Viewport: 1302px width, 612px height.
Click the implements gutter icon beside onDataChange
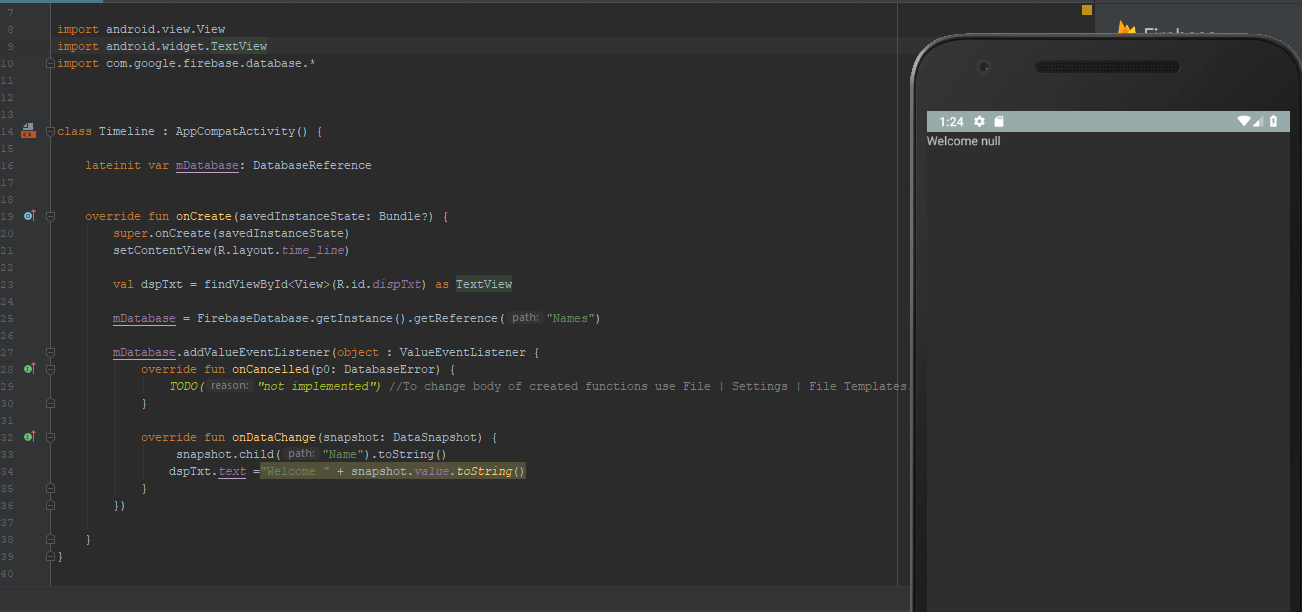[29, 437]
